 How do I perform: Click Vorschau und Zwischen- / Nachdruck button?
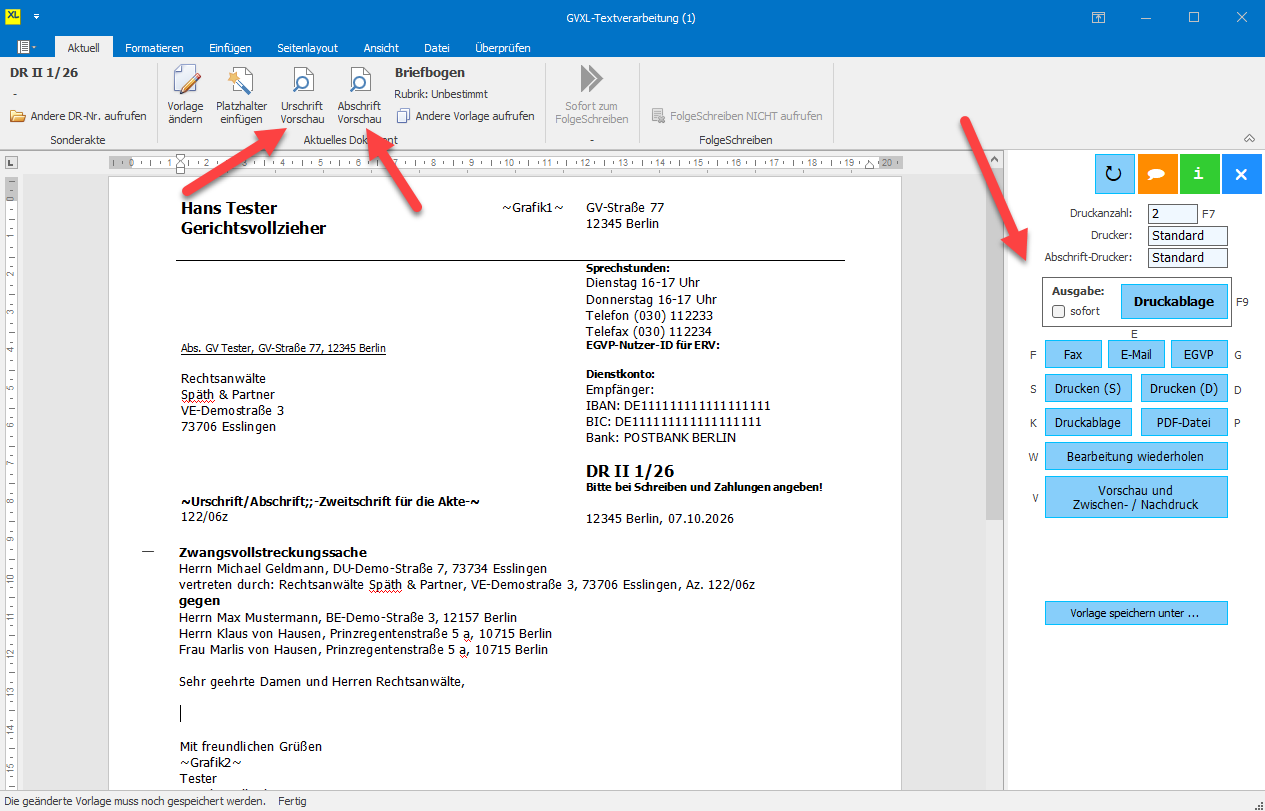tap(1136, 497)
